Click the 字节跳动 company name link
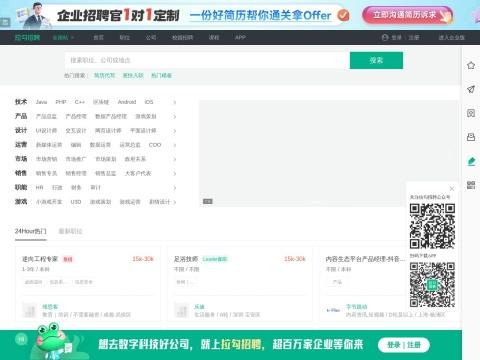Image resolution: width=480 pixels, height=360 pixels. 356,307
